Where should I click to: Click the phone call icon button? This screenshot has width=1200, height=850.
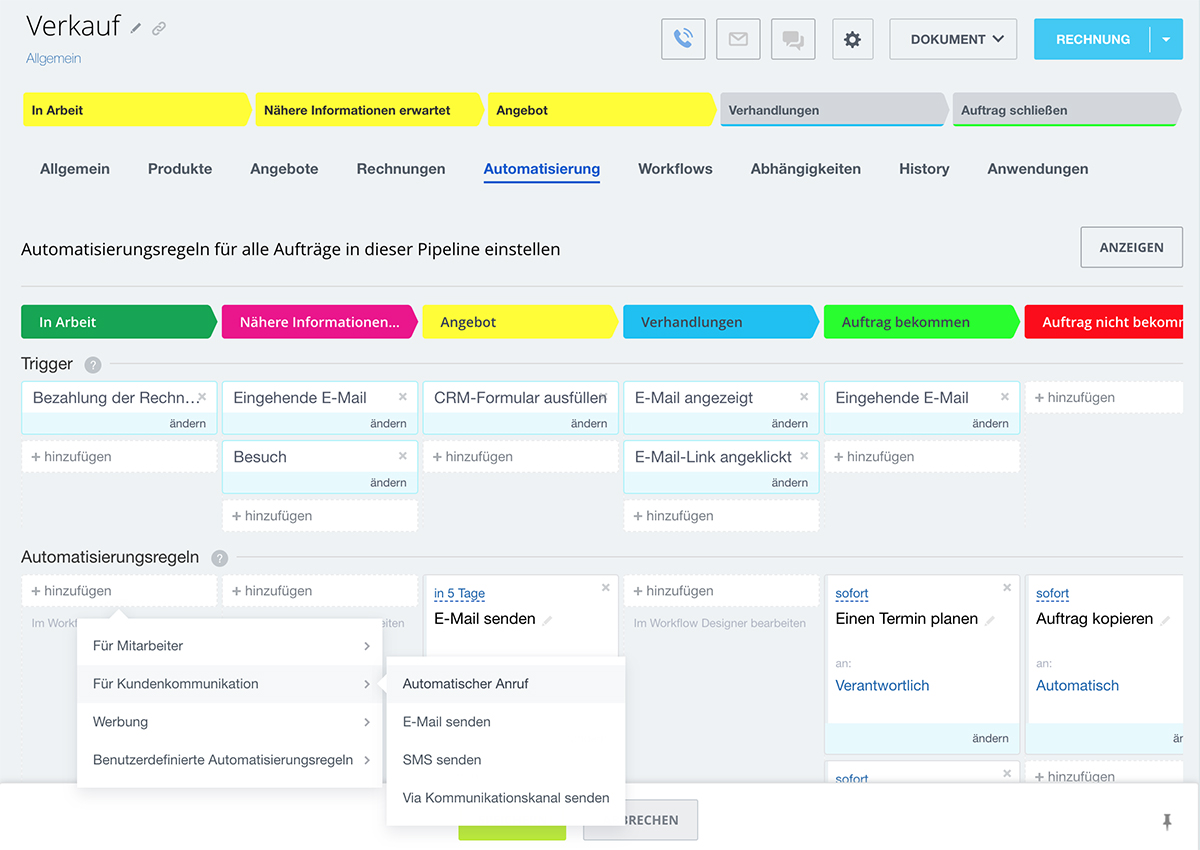pos(683,39)
